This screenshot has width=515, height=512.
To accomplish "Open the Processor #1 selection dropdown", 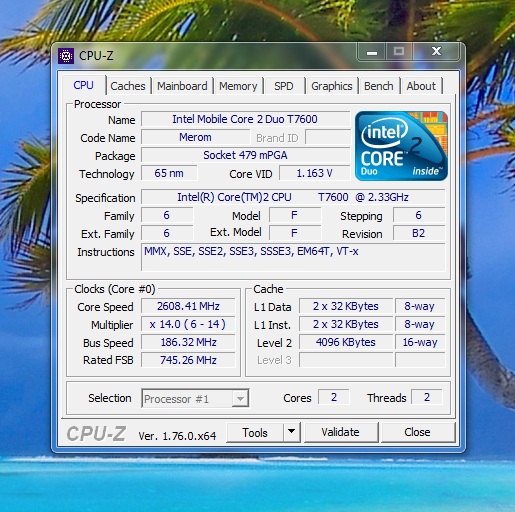I will [195, 398].
